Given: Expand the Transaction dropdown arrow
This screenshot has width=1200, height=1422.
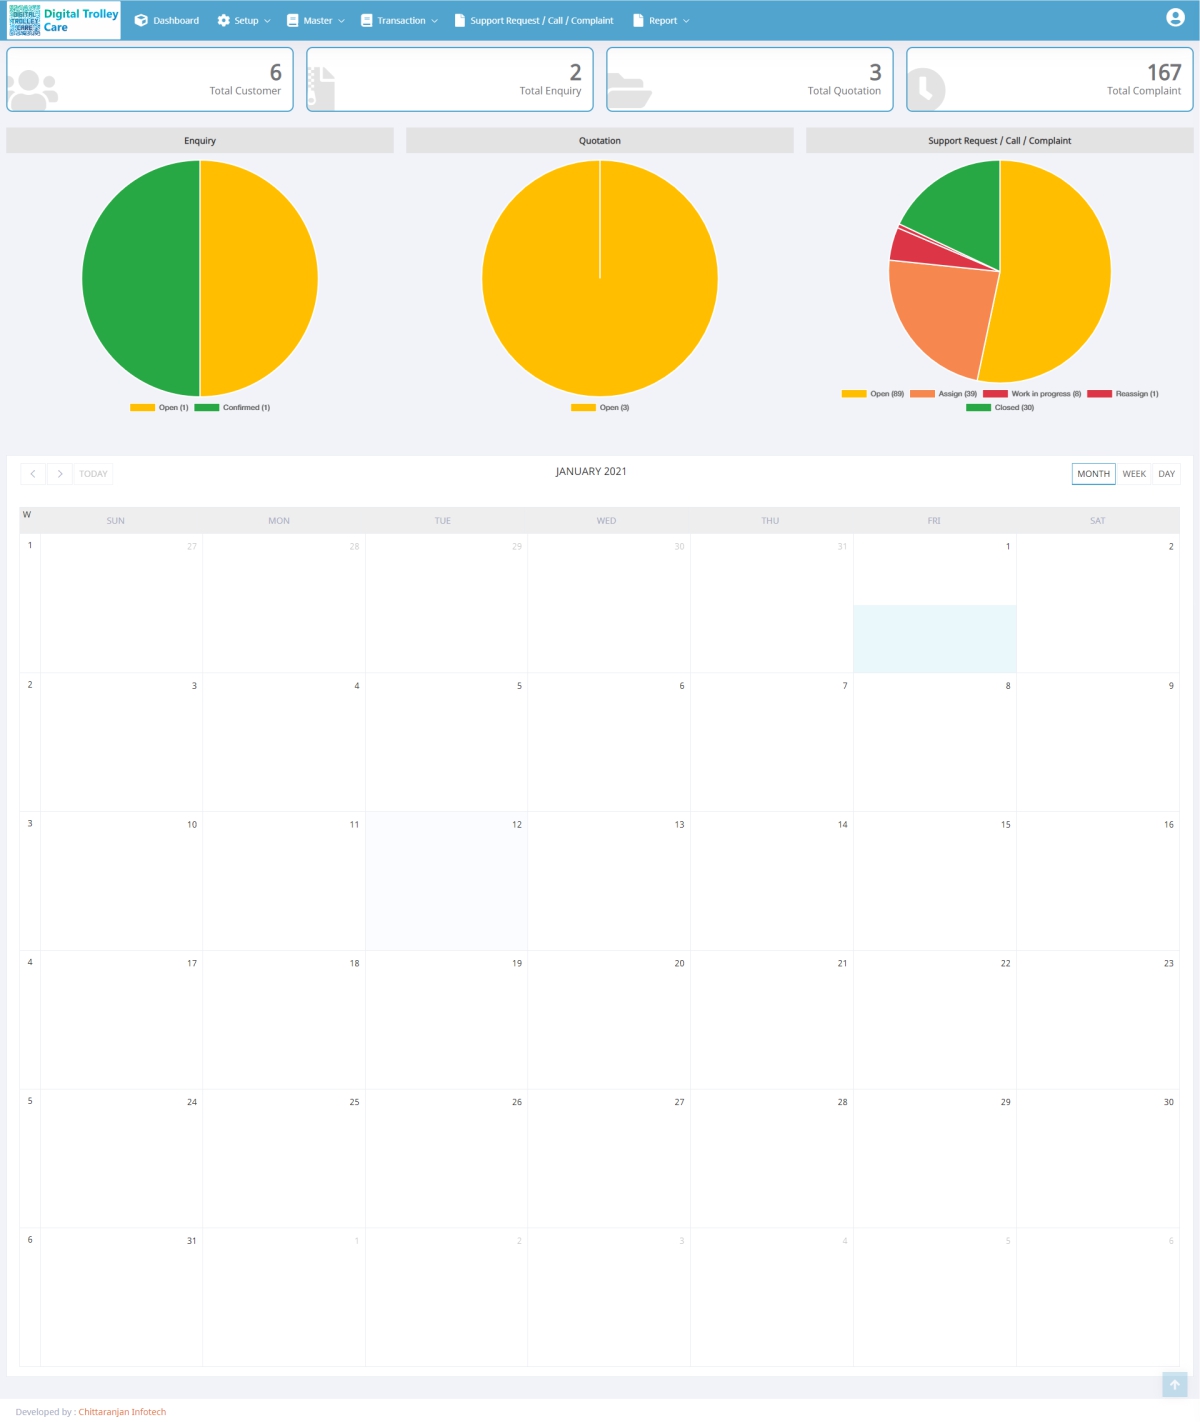Looking at the screenshot, I should (434, 21).
